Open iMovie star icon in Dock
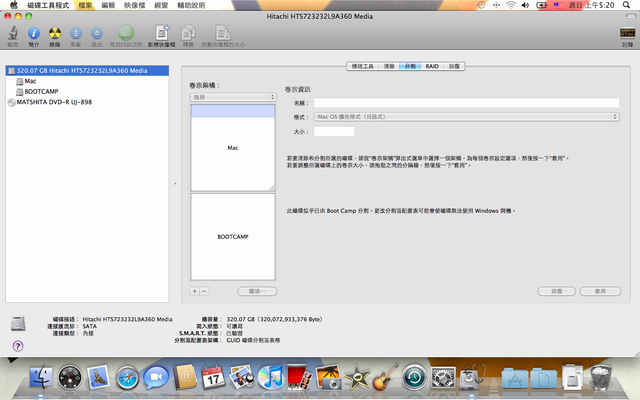This screenshot has width=640, height=400. [357, 377]
